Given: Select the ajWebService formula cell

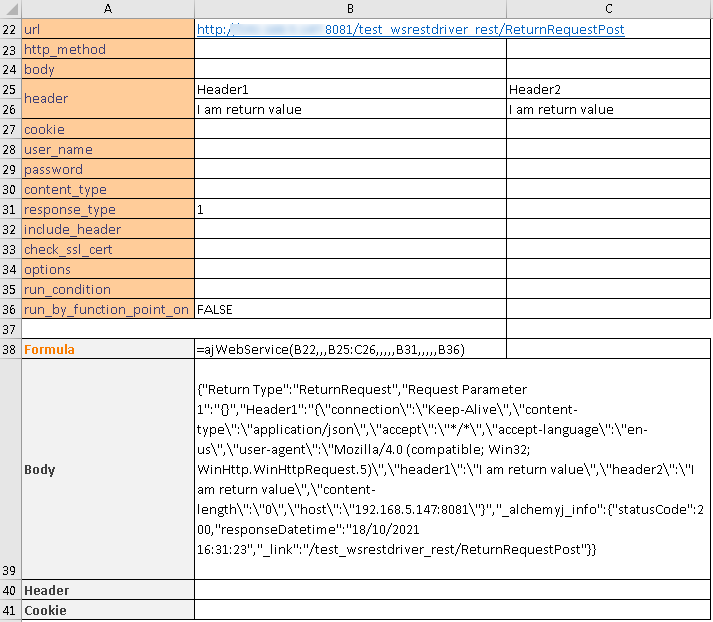Looking at the screenshot, I should (350, 350).
